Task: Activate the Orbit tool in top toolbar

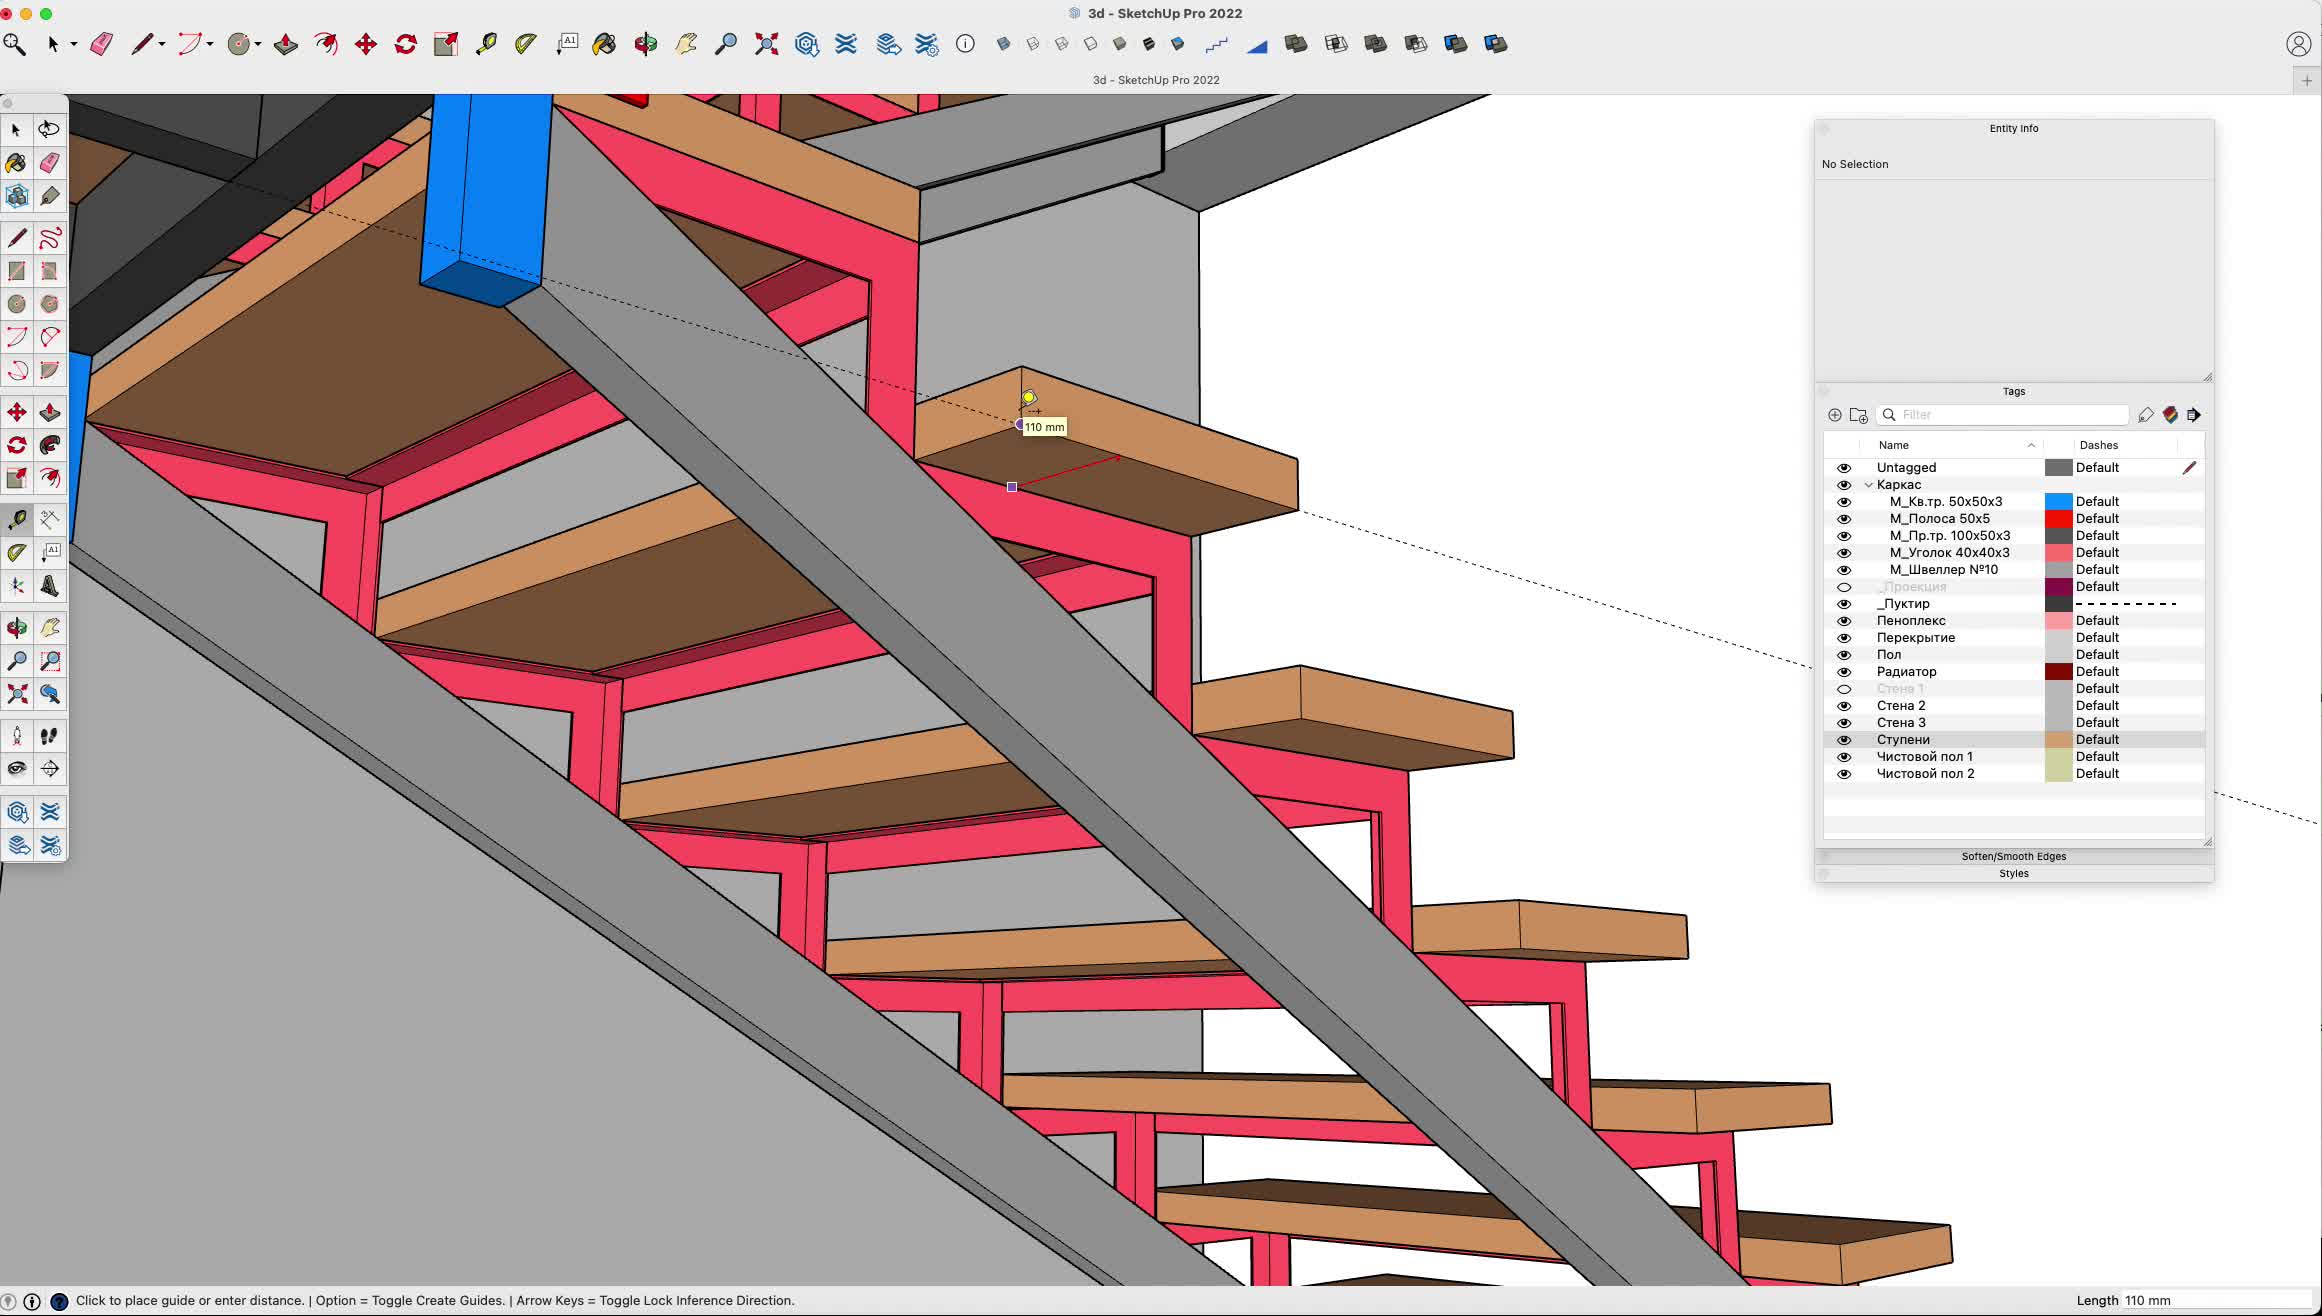Action: point(646,44)
